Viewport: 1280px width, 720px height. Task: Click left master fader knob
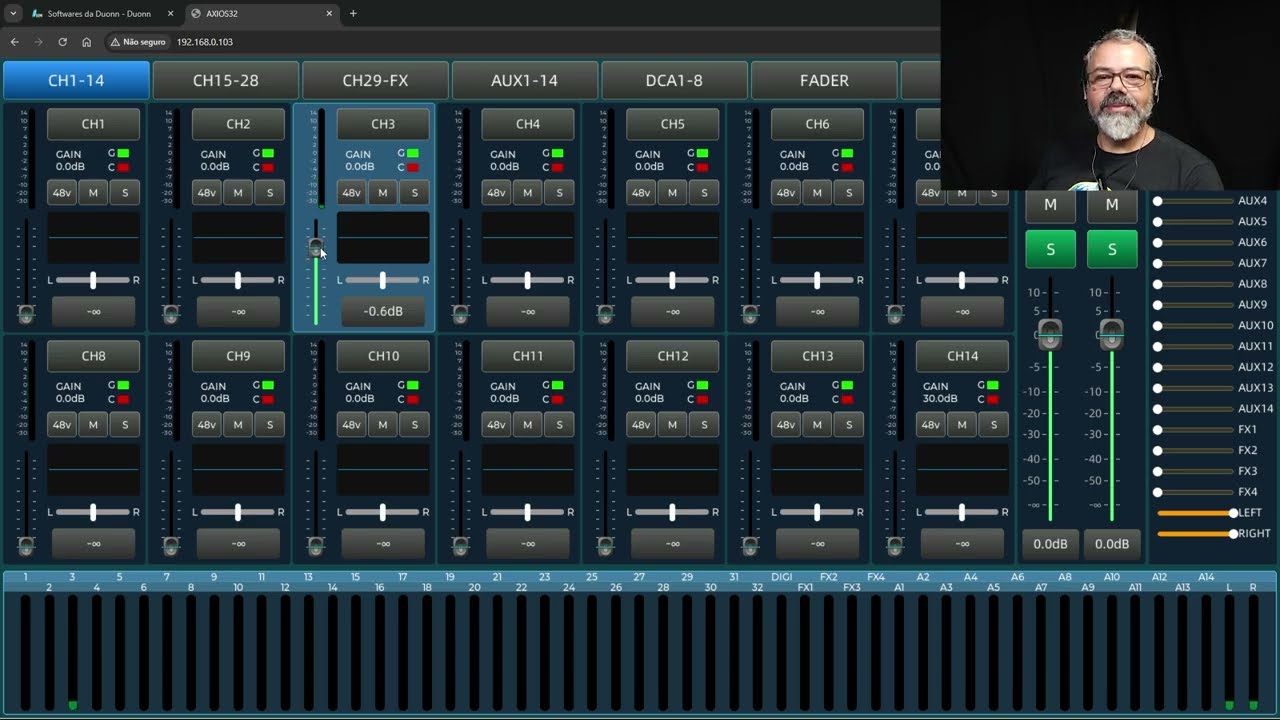click(x=1050, y=333)
